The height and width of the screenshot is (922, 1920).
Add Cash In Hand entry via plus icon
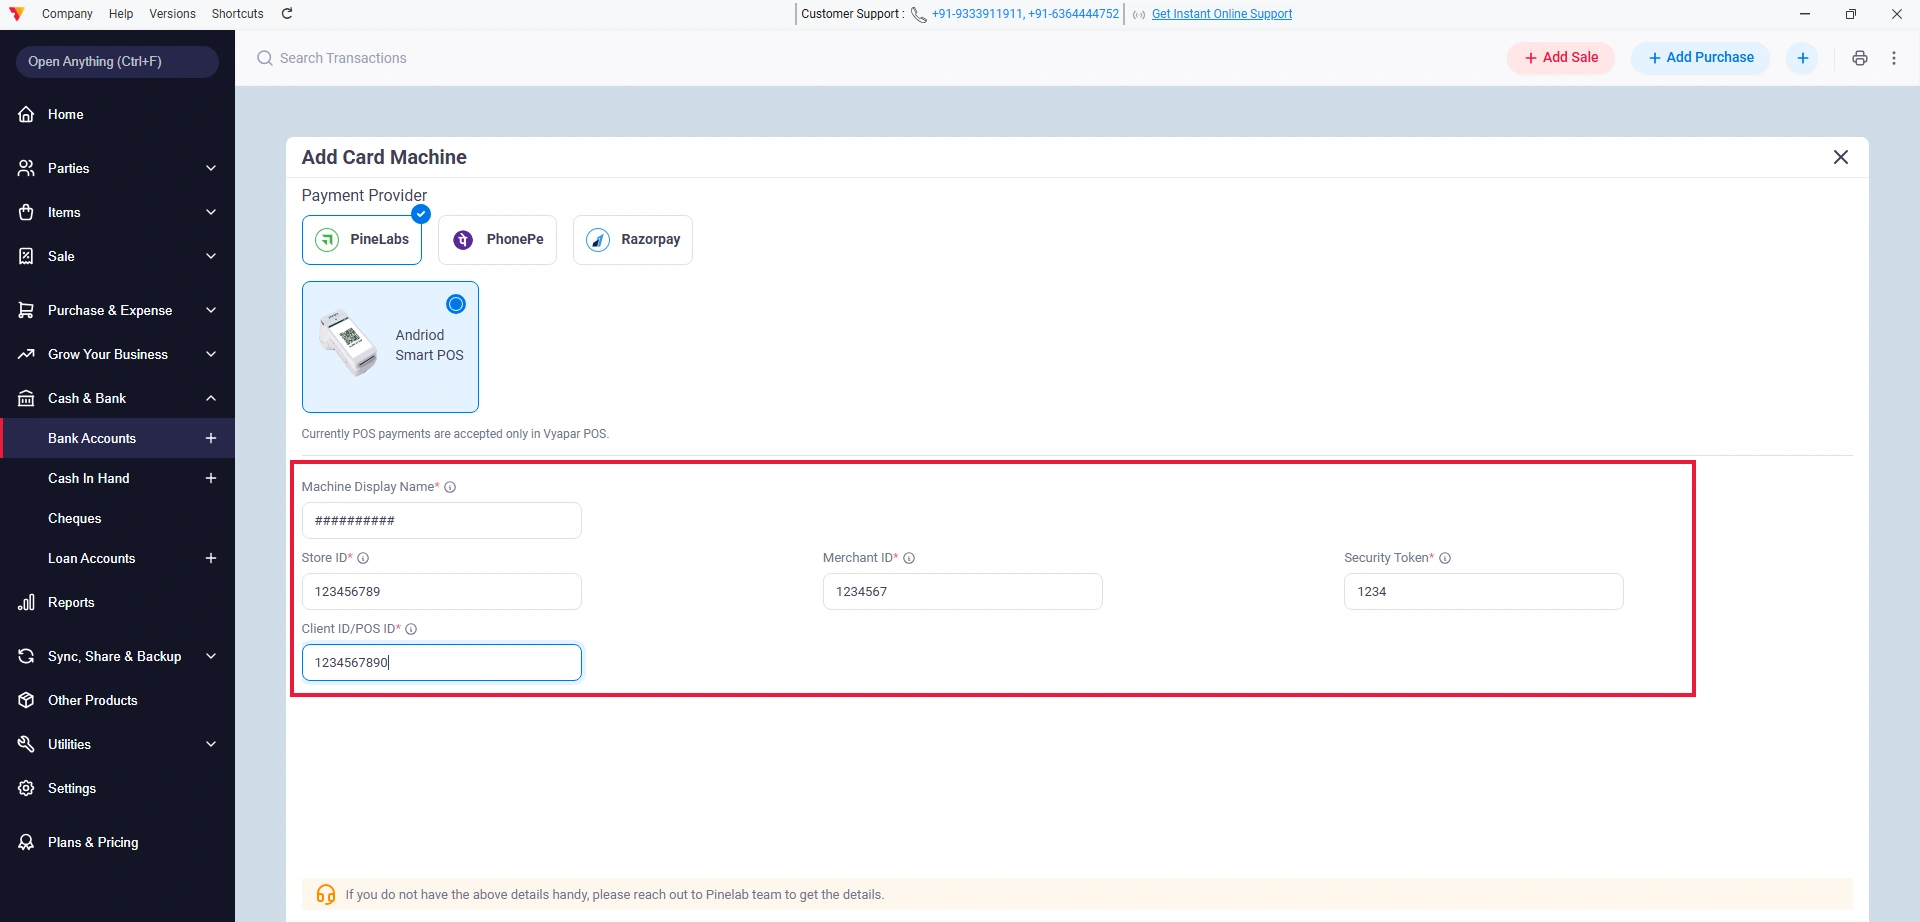tap(211, 478)
